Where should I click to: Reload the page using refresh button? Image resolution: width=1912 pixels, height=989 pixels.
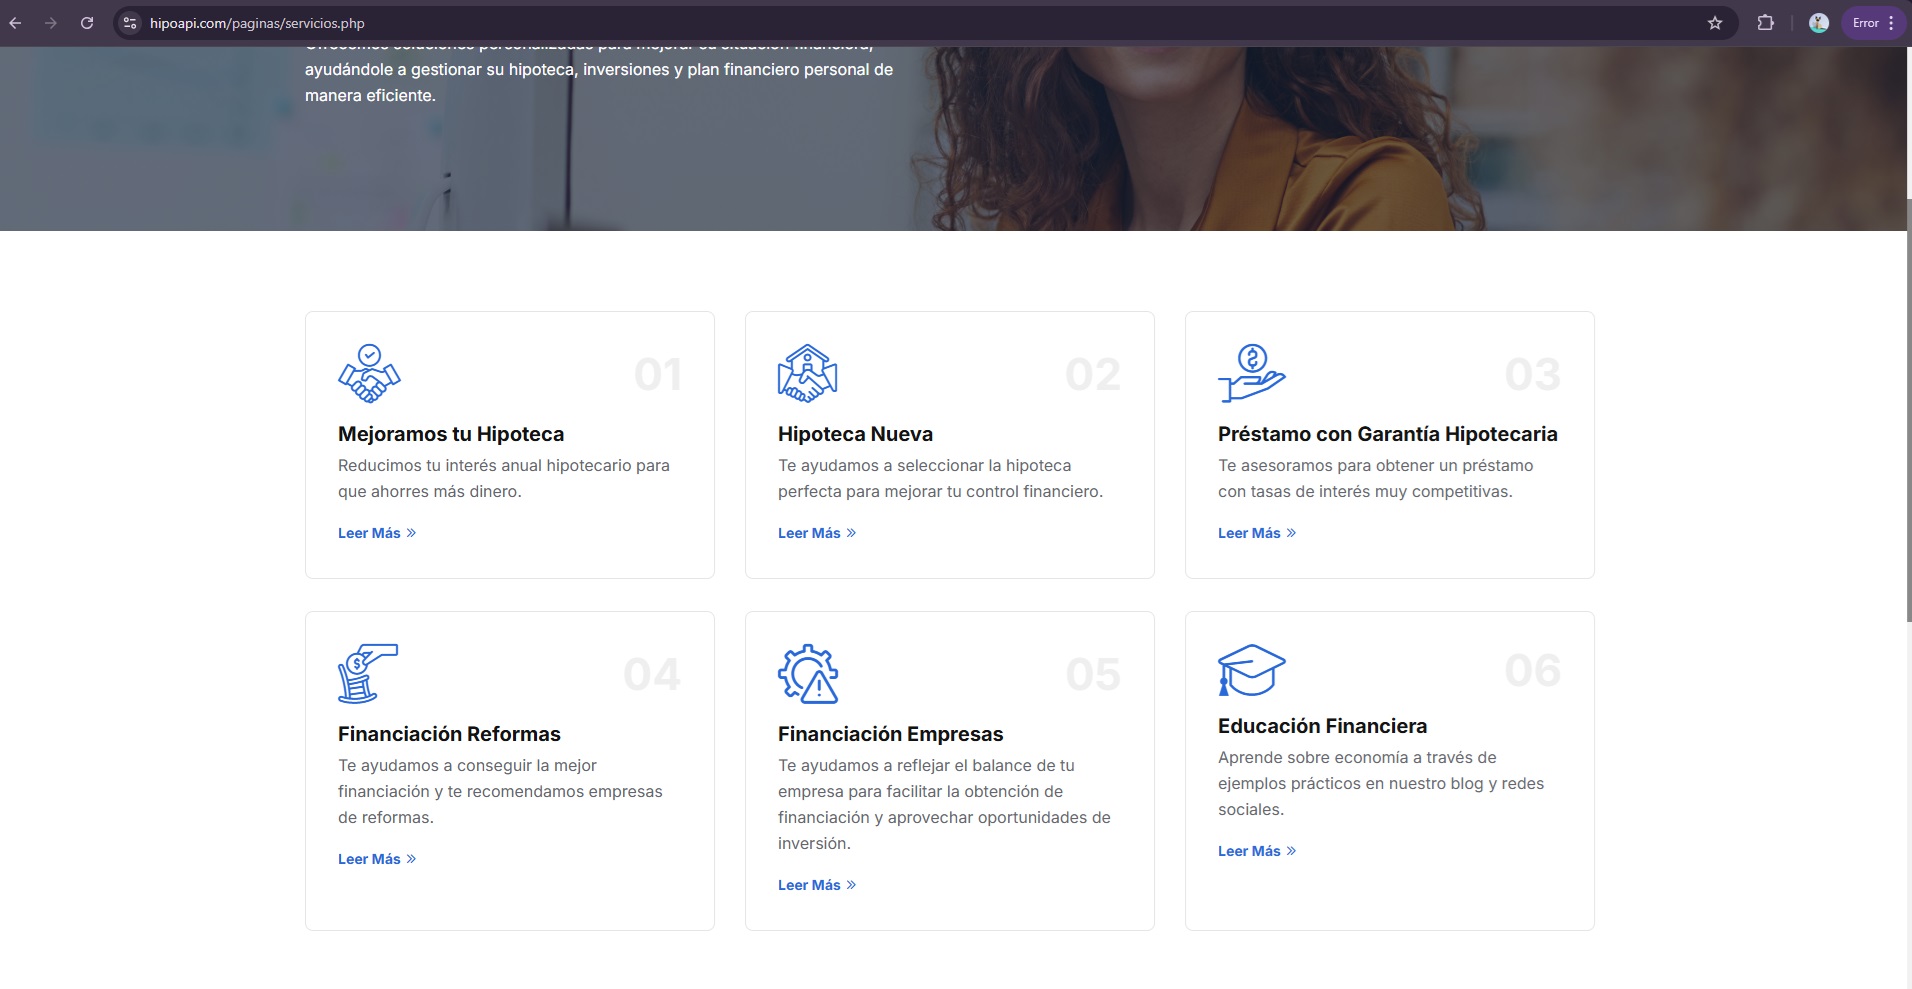pyautogui.click(x=87, y=23)
